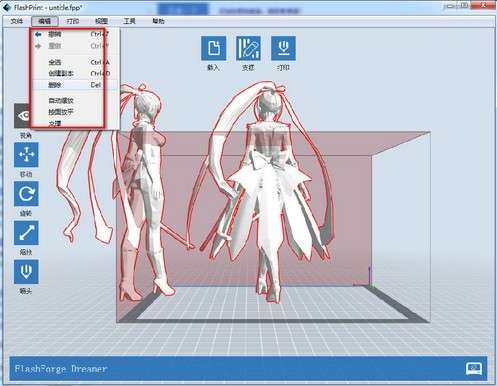Open the Tools (工具) menu
Screen dimensions: 497x386
[129, 21]
